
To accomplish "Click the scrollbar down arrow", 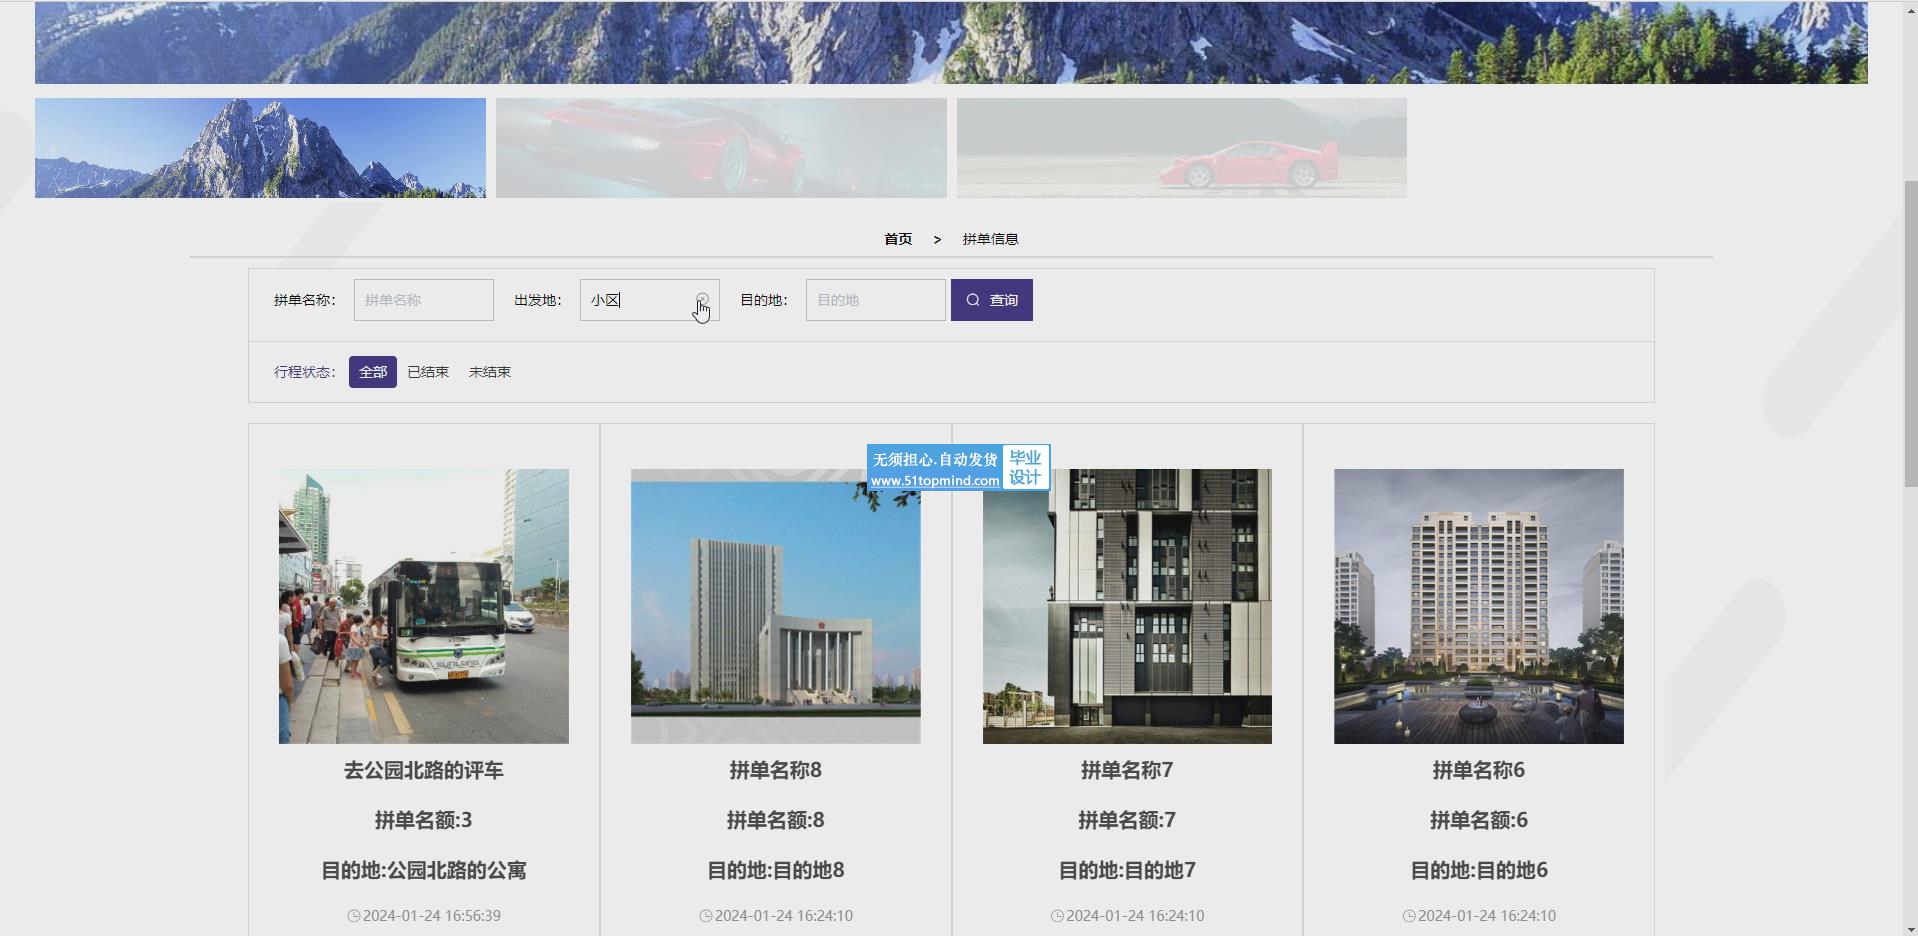I will 1910,928.
